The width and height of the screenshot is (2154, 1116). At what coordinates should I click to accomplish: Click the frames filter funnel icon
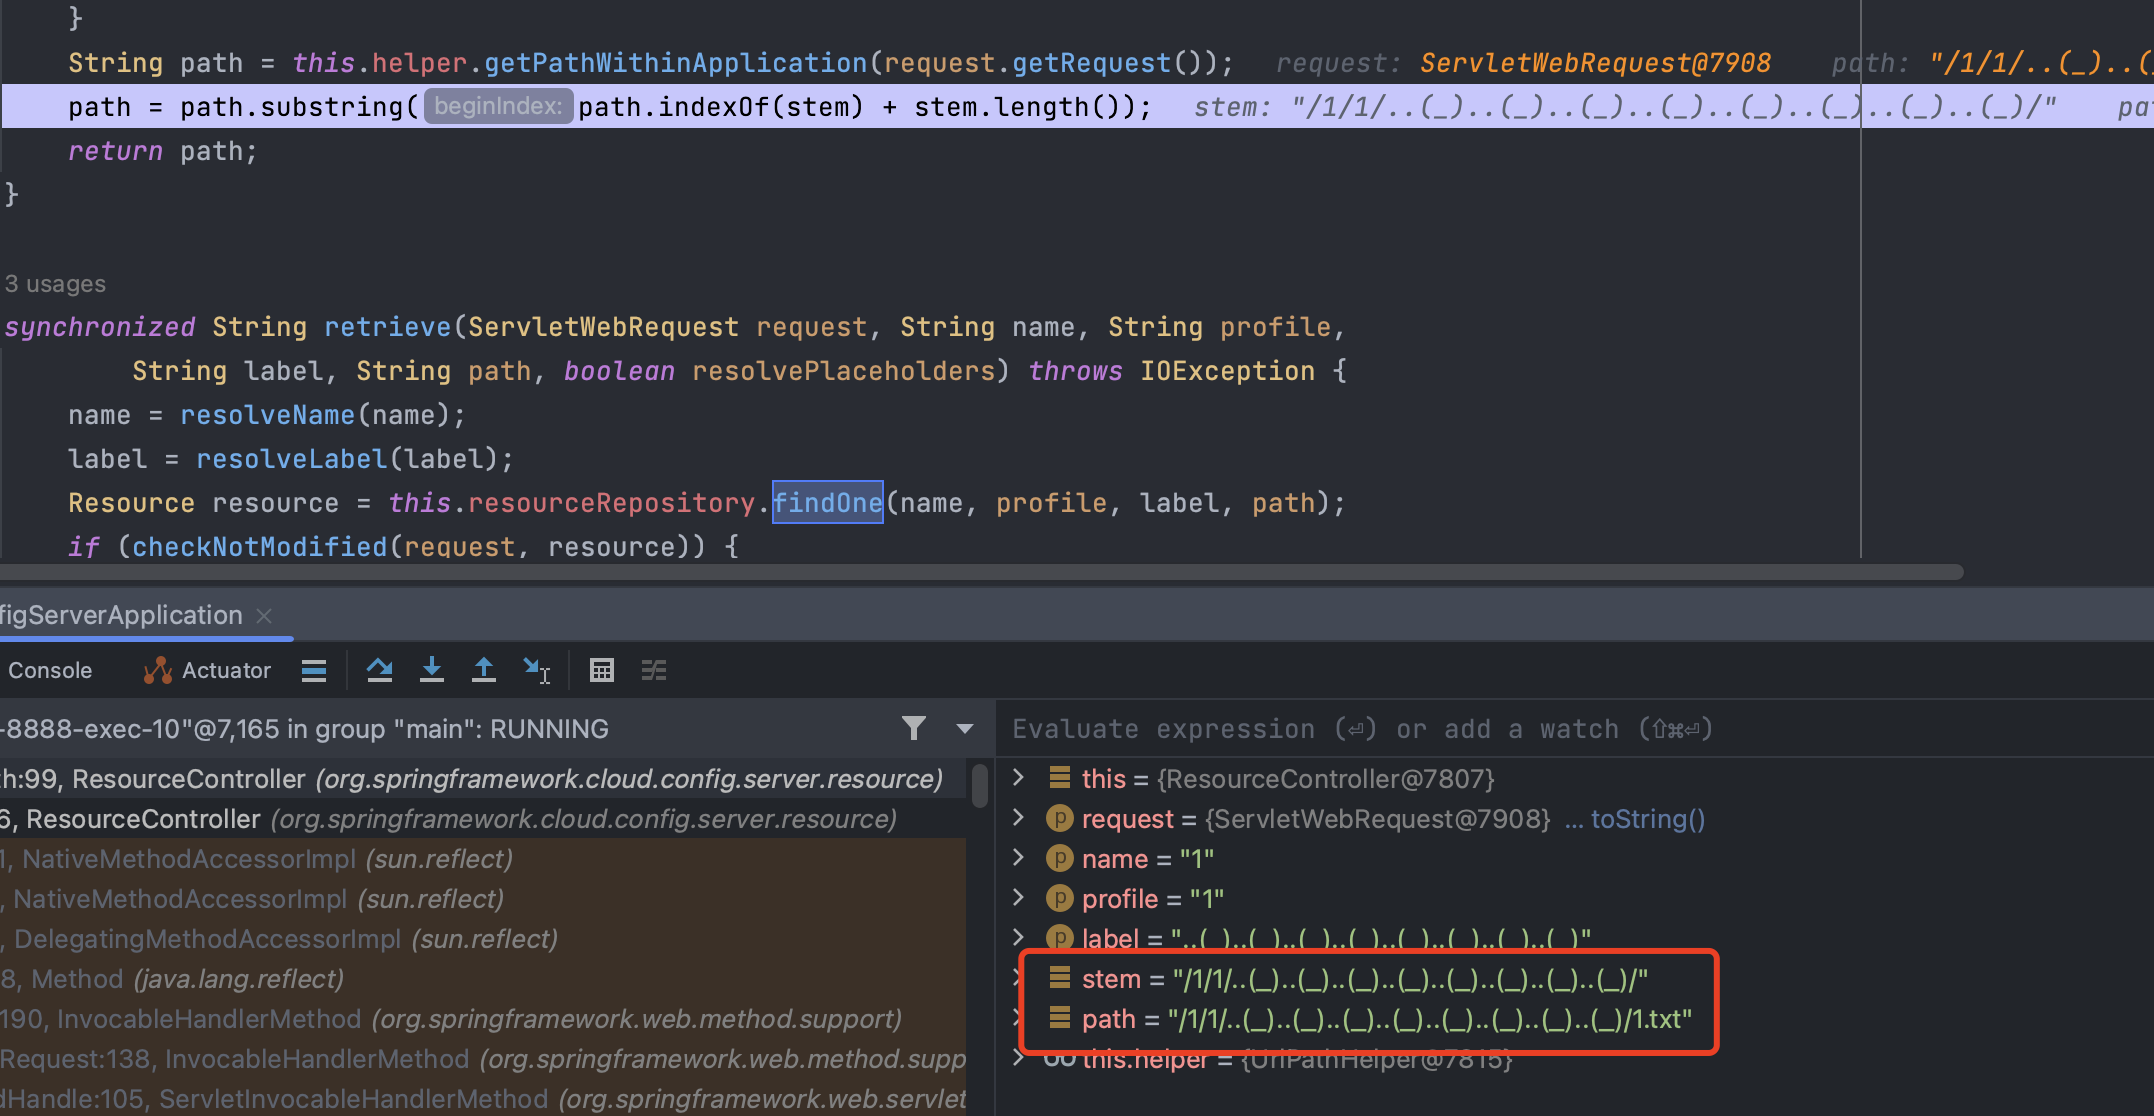click(x=913, y=729)
